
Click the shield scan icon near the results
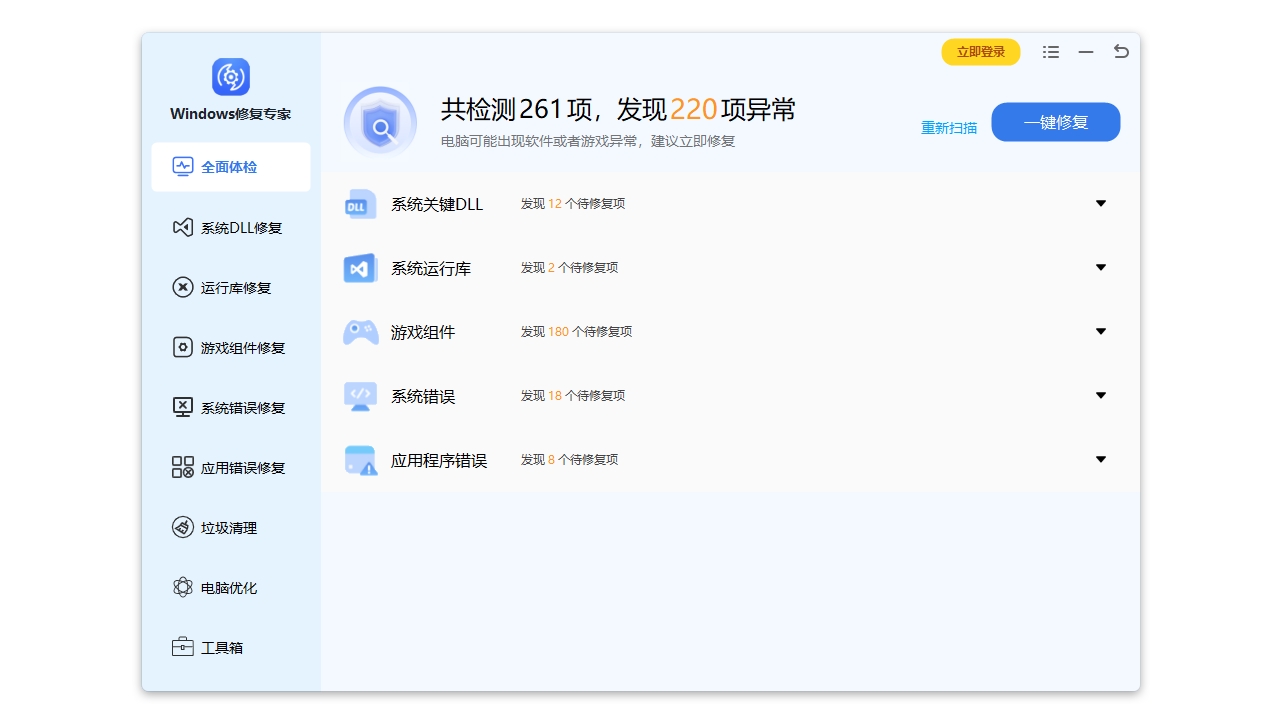(380, 121)
